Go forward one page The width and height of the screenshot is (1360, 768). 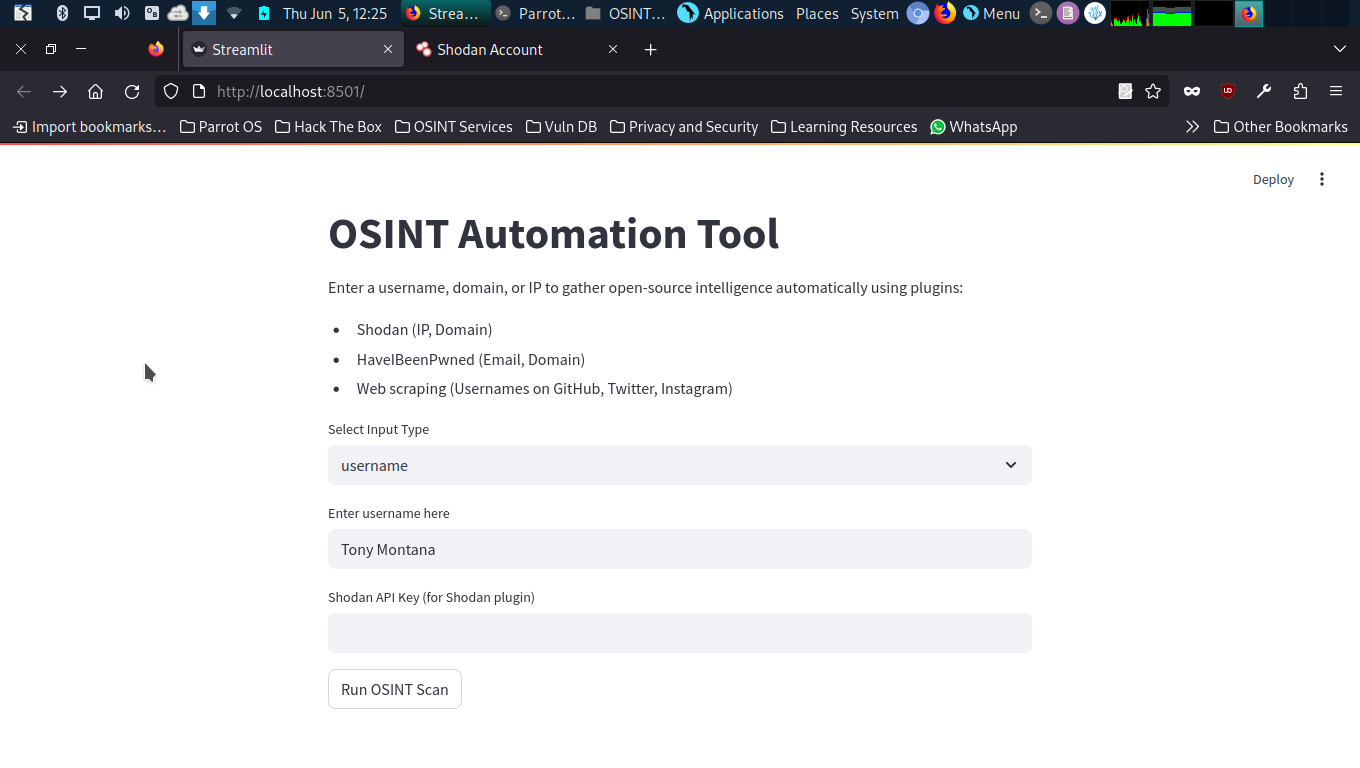(60, 91)
